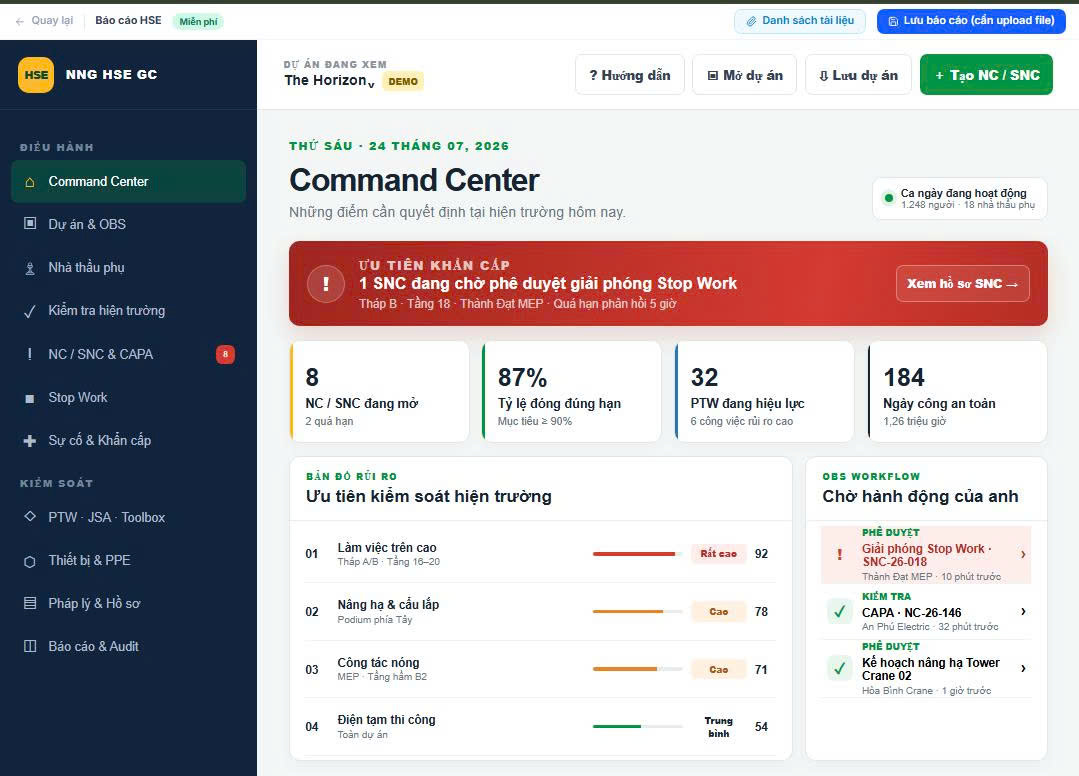Click the Hướng dẫn help button

pos(630,75)
